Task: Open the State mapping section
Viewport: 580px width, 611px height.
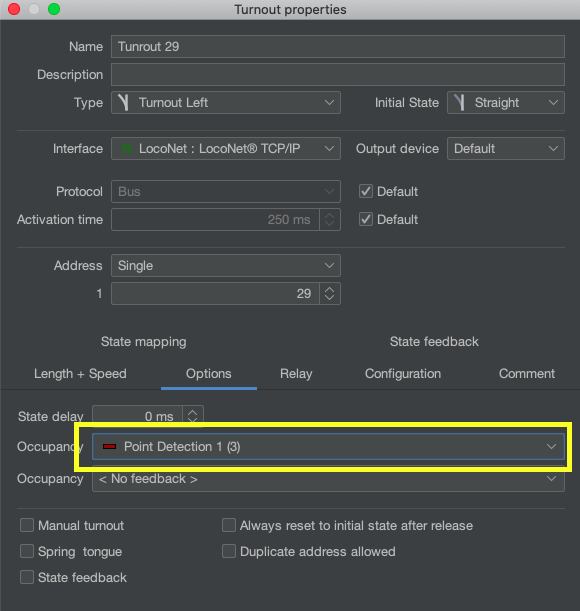Action: click(x=143, y=341)
